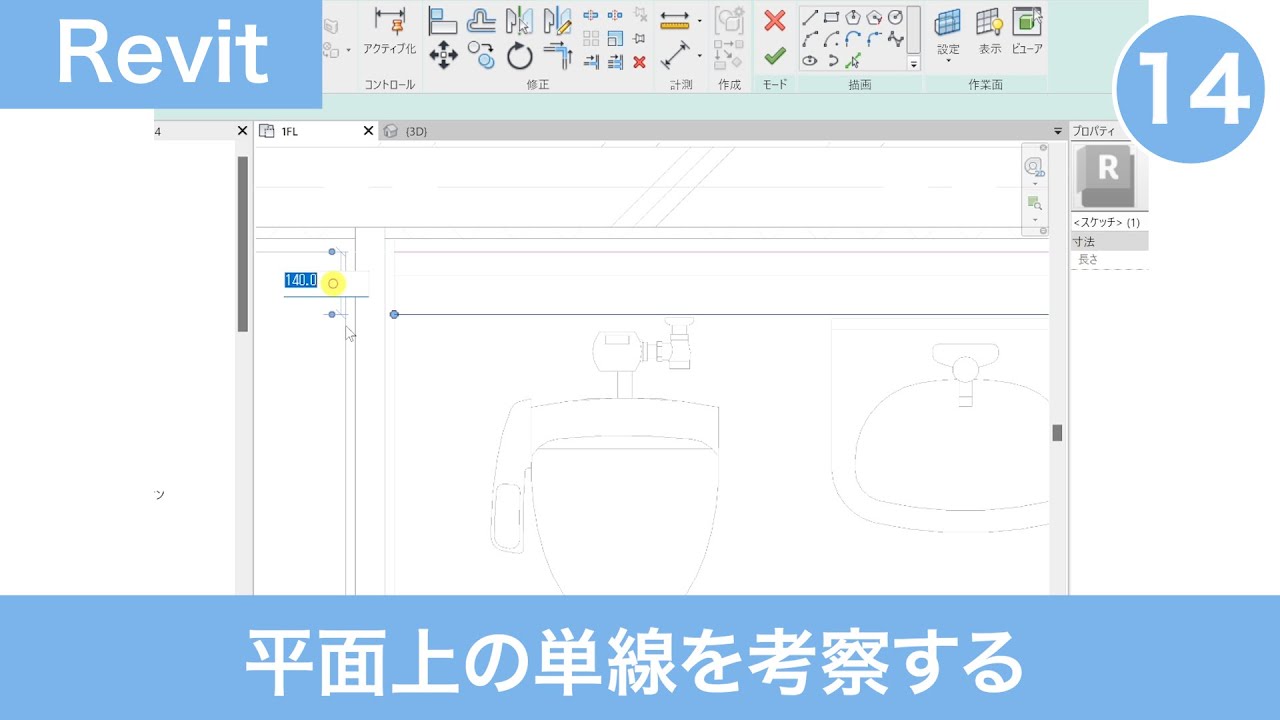Click the 140.0 dimension input field
1280x720 pixels.
(326, 282)
